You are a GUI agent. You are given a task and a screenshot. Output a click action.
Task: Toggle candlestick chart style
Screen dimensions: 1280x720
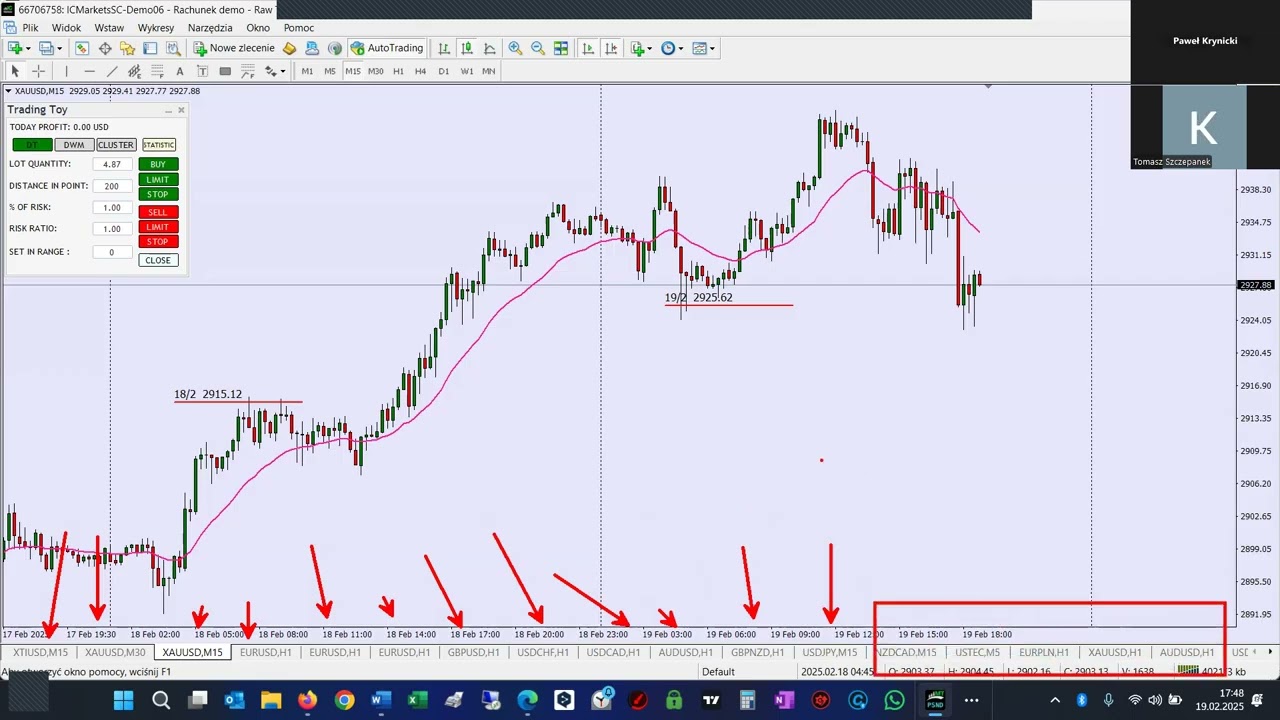pyautogui.click(x=467, y=48)
